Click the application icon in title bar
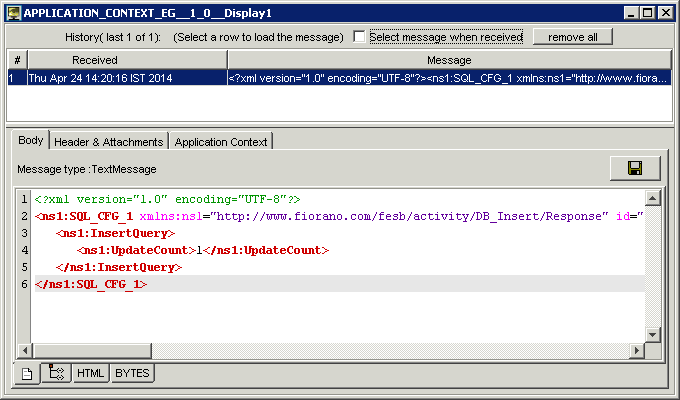680x400 pixels. 14,13
